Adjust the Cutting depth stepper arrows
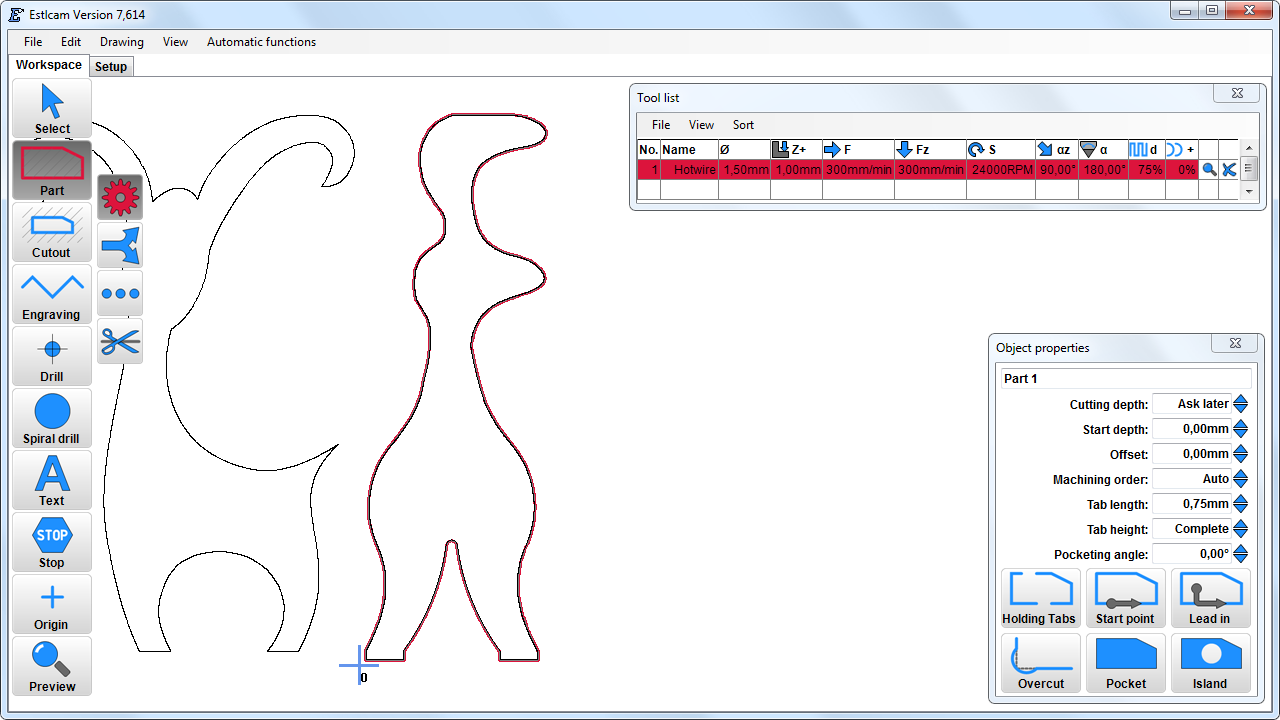This screenshot has height=720, width=1280. pos(1241,404)
